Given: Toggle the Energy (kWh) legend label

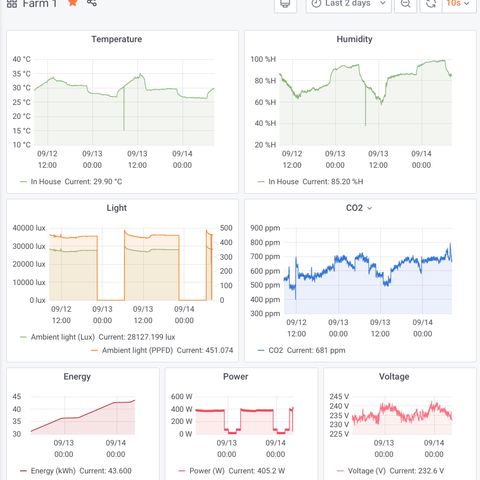Looking at the screenshot, I should (53, 471).
